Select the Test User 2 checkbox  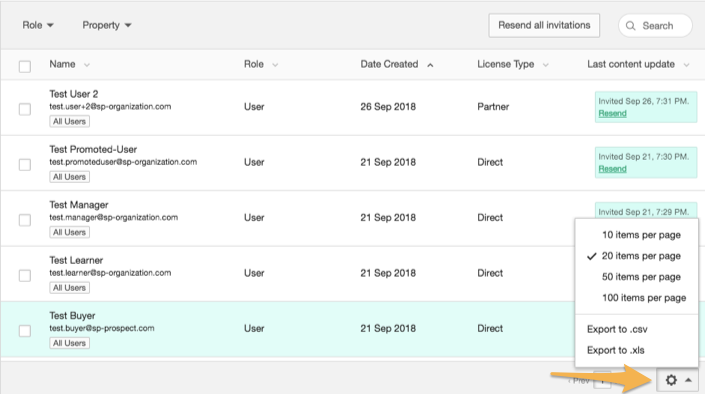(25, 109)
